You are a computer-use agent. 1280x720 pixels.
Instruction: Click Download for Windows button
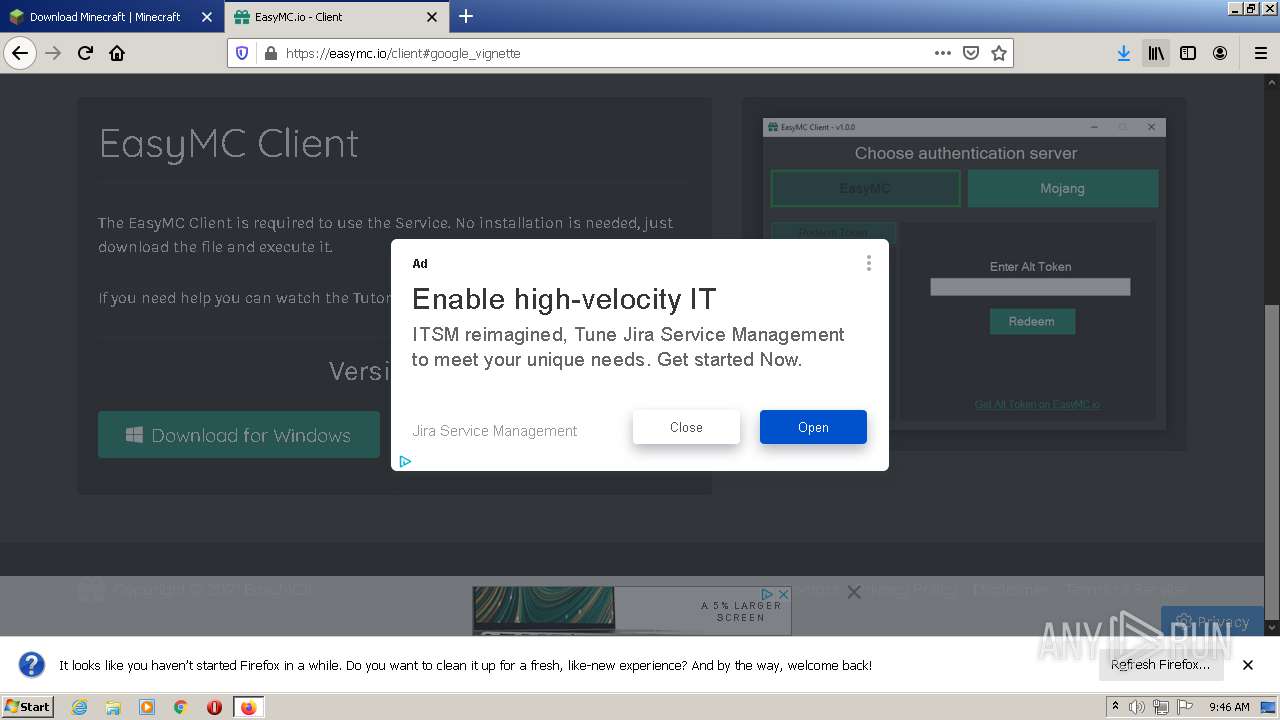239,435
